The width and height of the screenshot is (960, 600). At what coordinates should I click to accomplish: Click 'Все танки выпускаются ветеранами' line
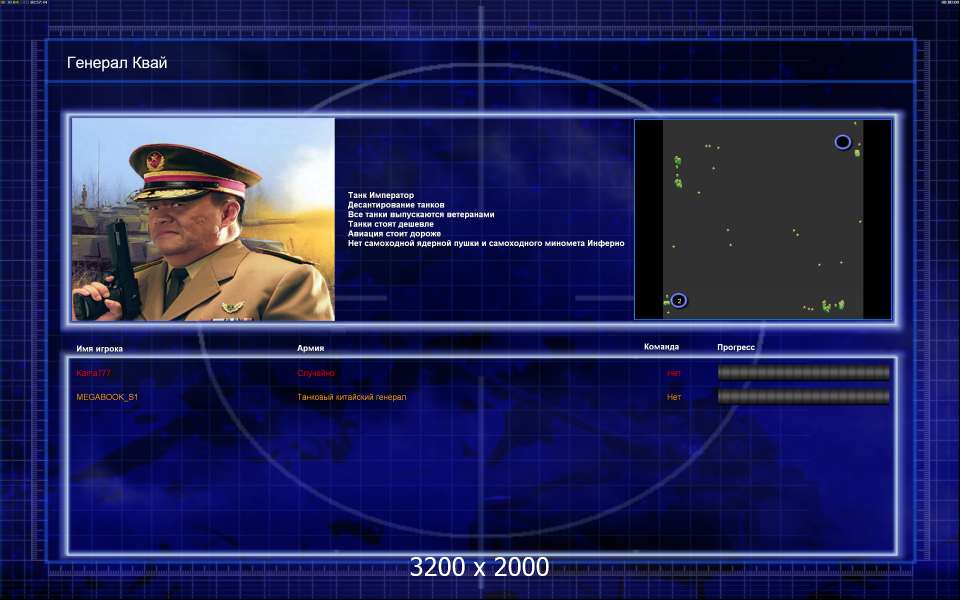click(x=421, y=214)
